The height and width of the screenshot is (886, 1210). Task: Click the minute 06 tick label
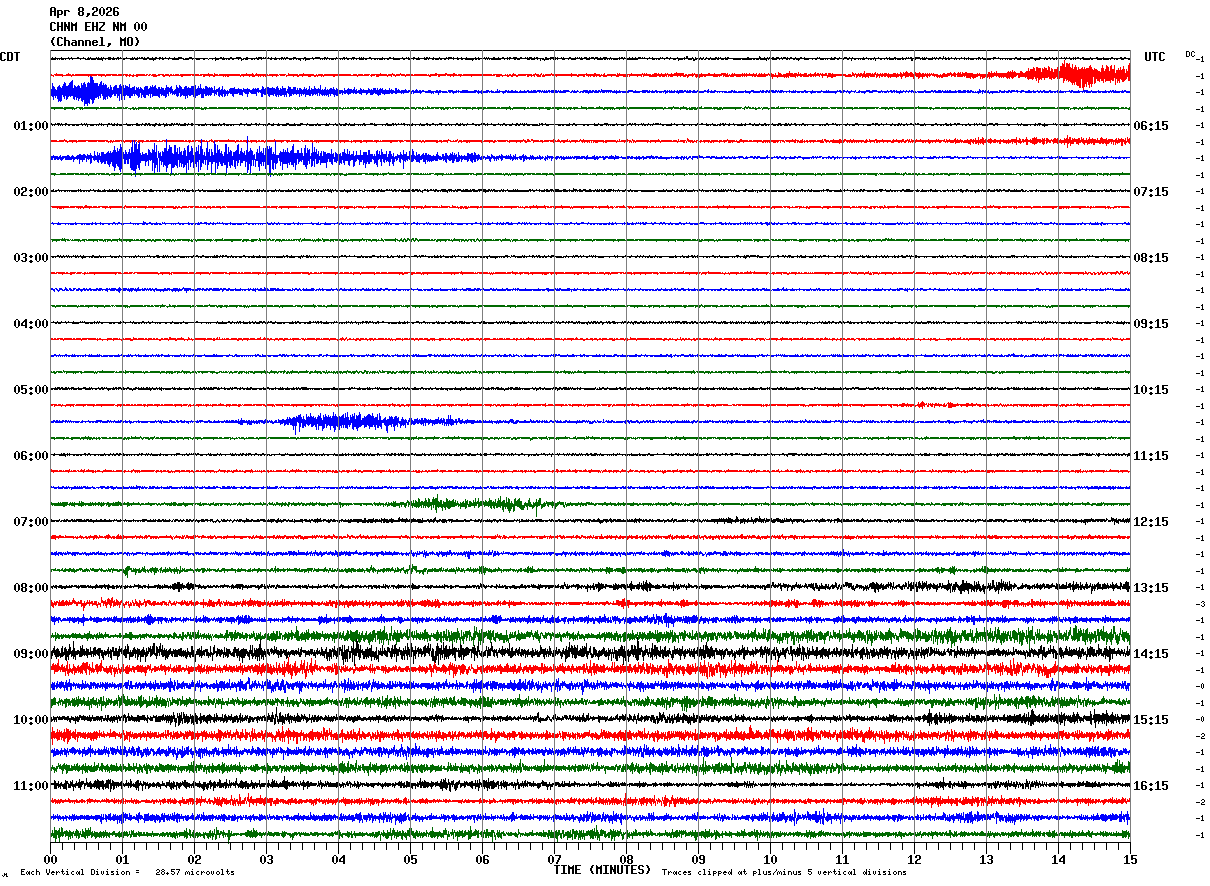[482, 859]
